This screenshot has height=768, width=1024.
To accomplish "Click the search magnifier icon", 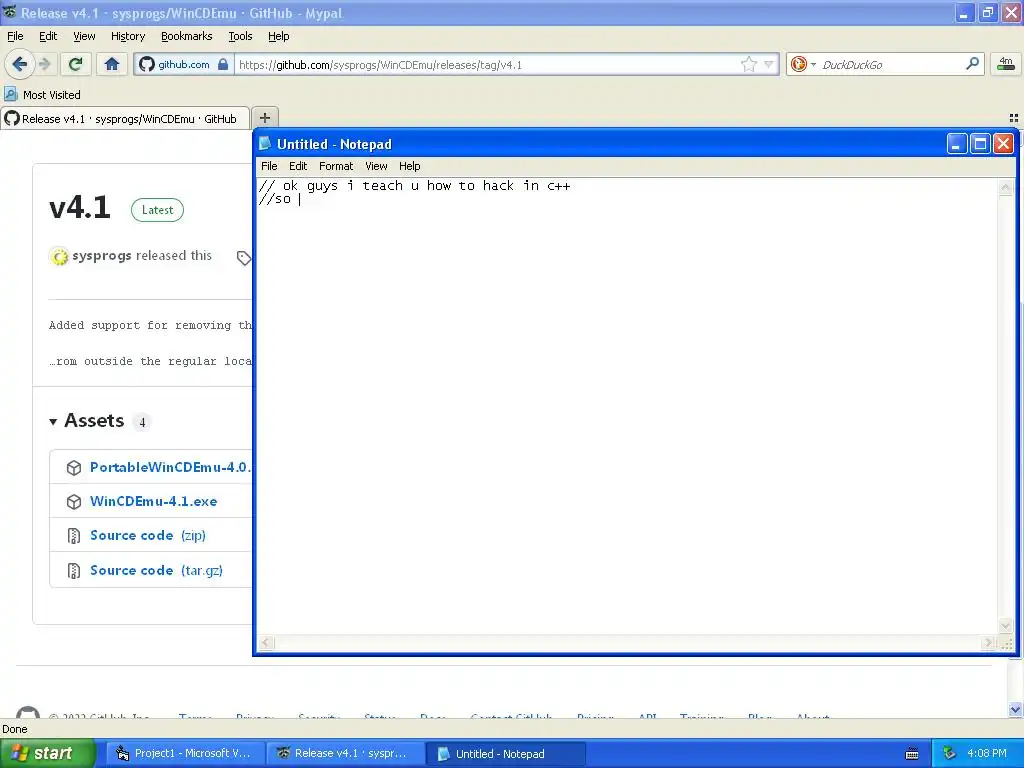I will point(972,63).
